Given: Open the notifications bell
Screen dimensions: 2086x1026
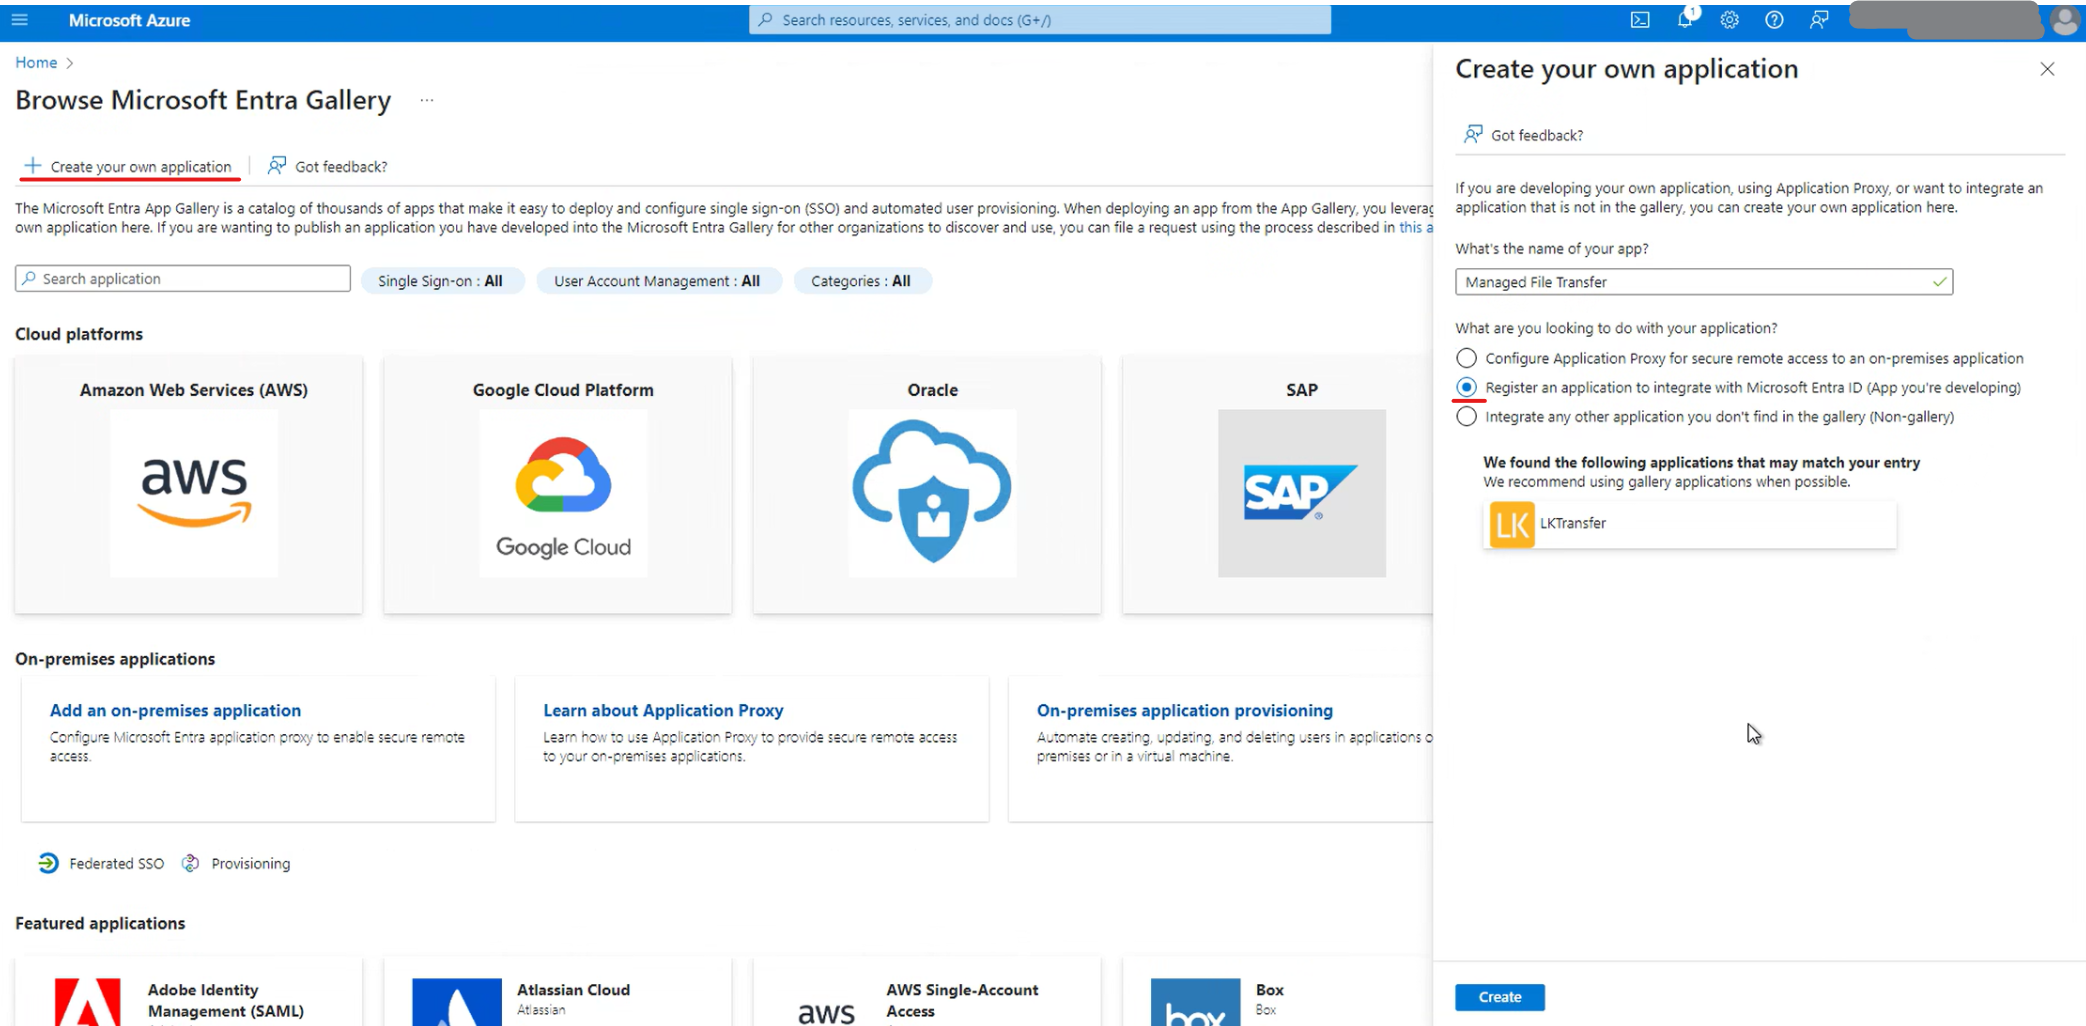Looking at the screenshot, I should 1685,20.
